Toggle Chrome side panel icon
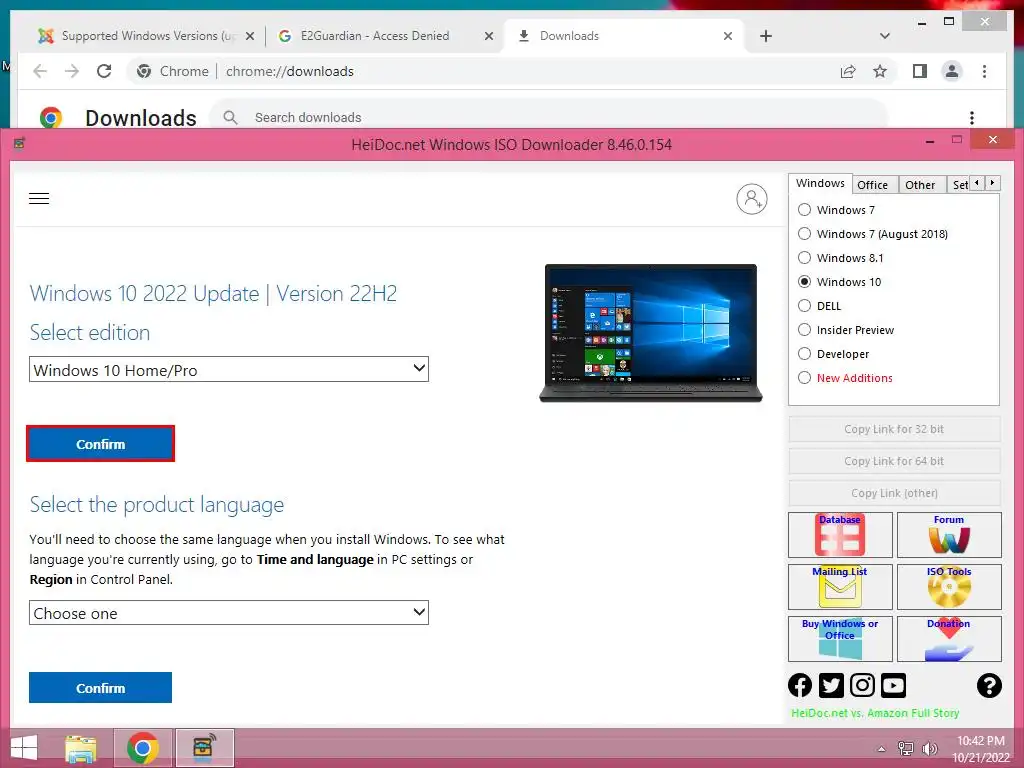 click(920, 71)
